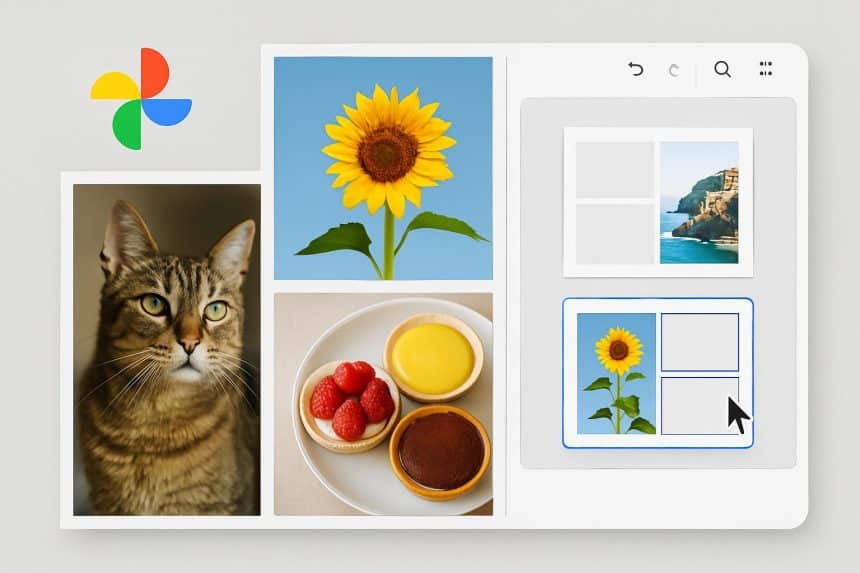Click the raspberry tart on the plate

(x=350, y=400)
